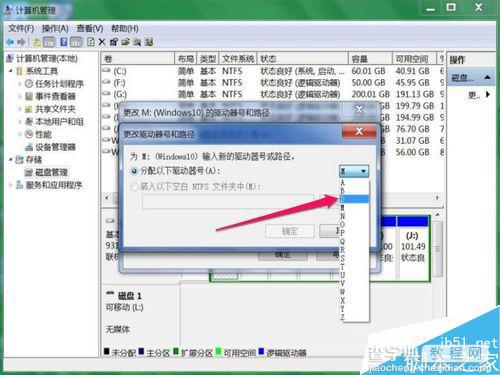
Task: Click the black X delete toolbar icon
Action: [102, 42]
